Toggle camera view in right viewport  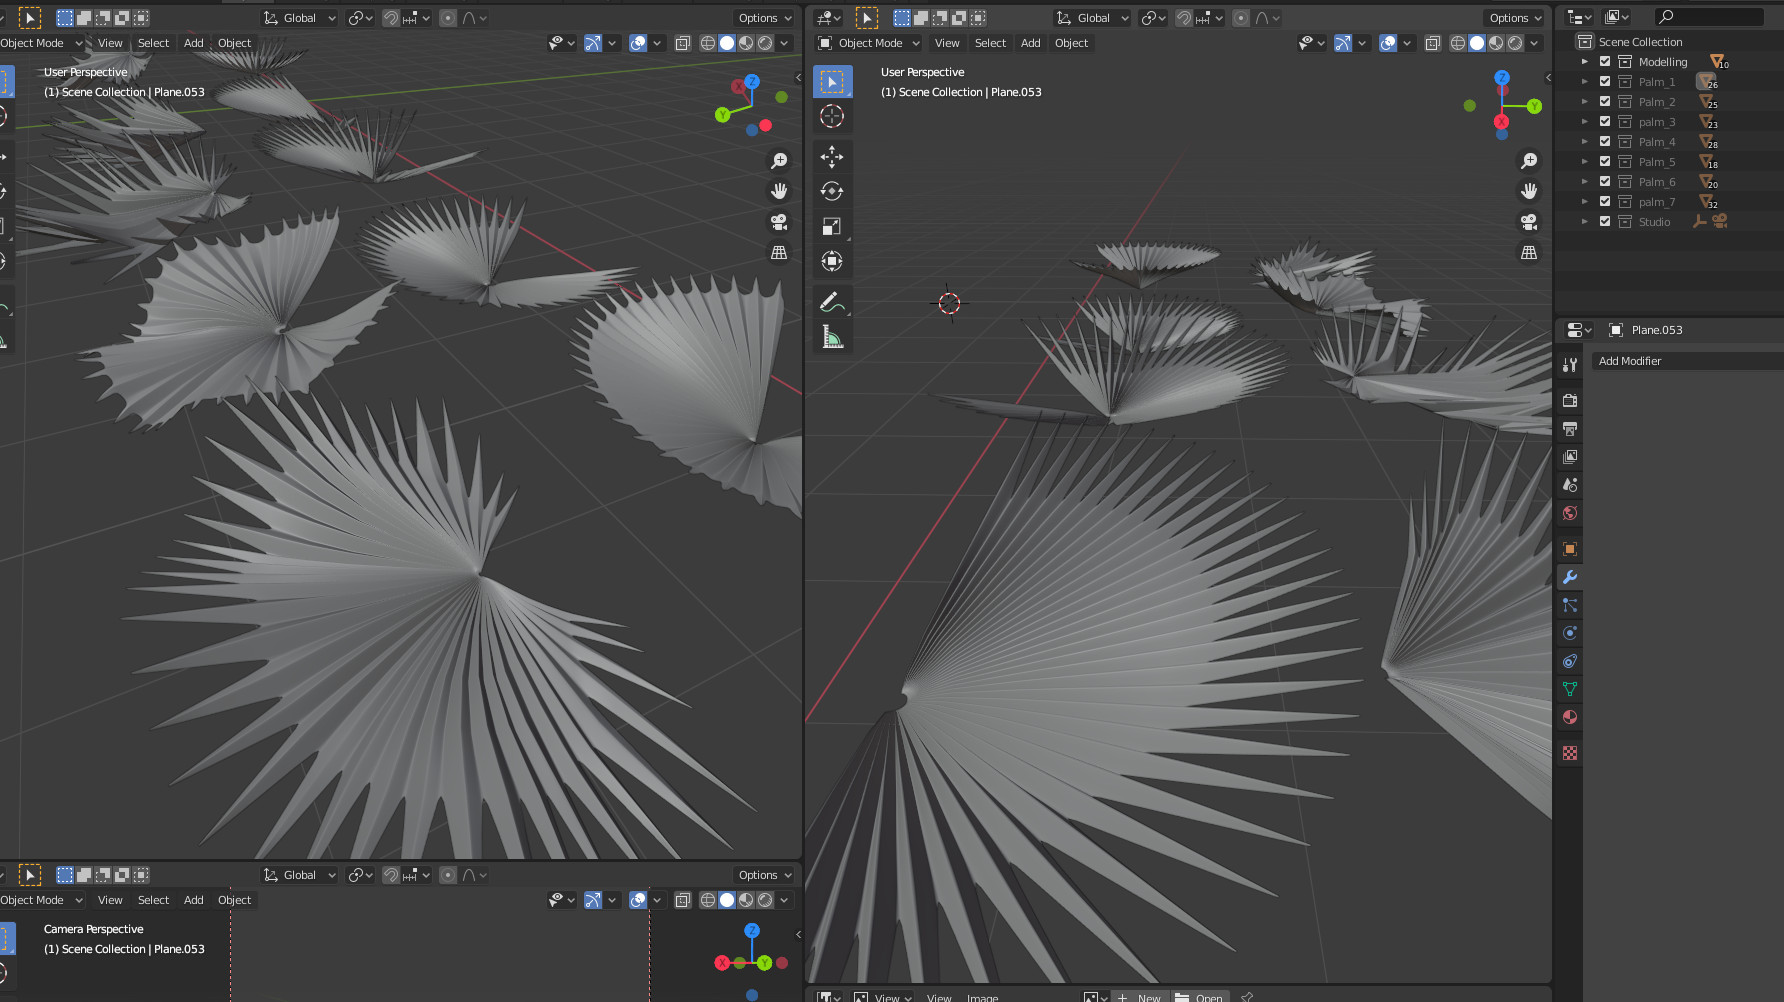(x=1528, y=222)
